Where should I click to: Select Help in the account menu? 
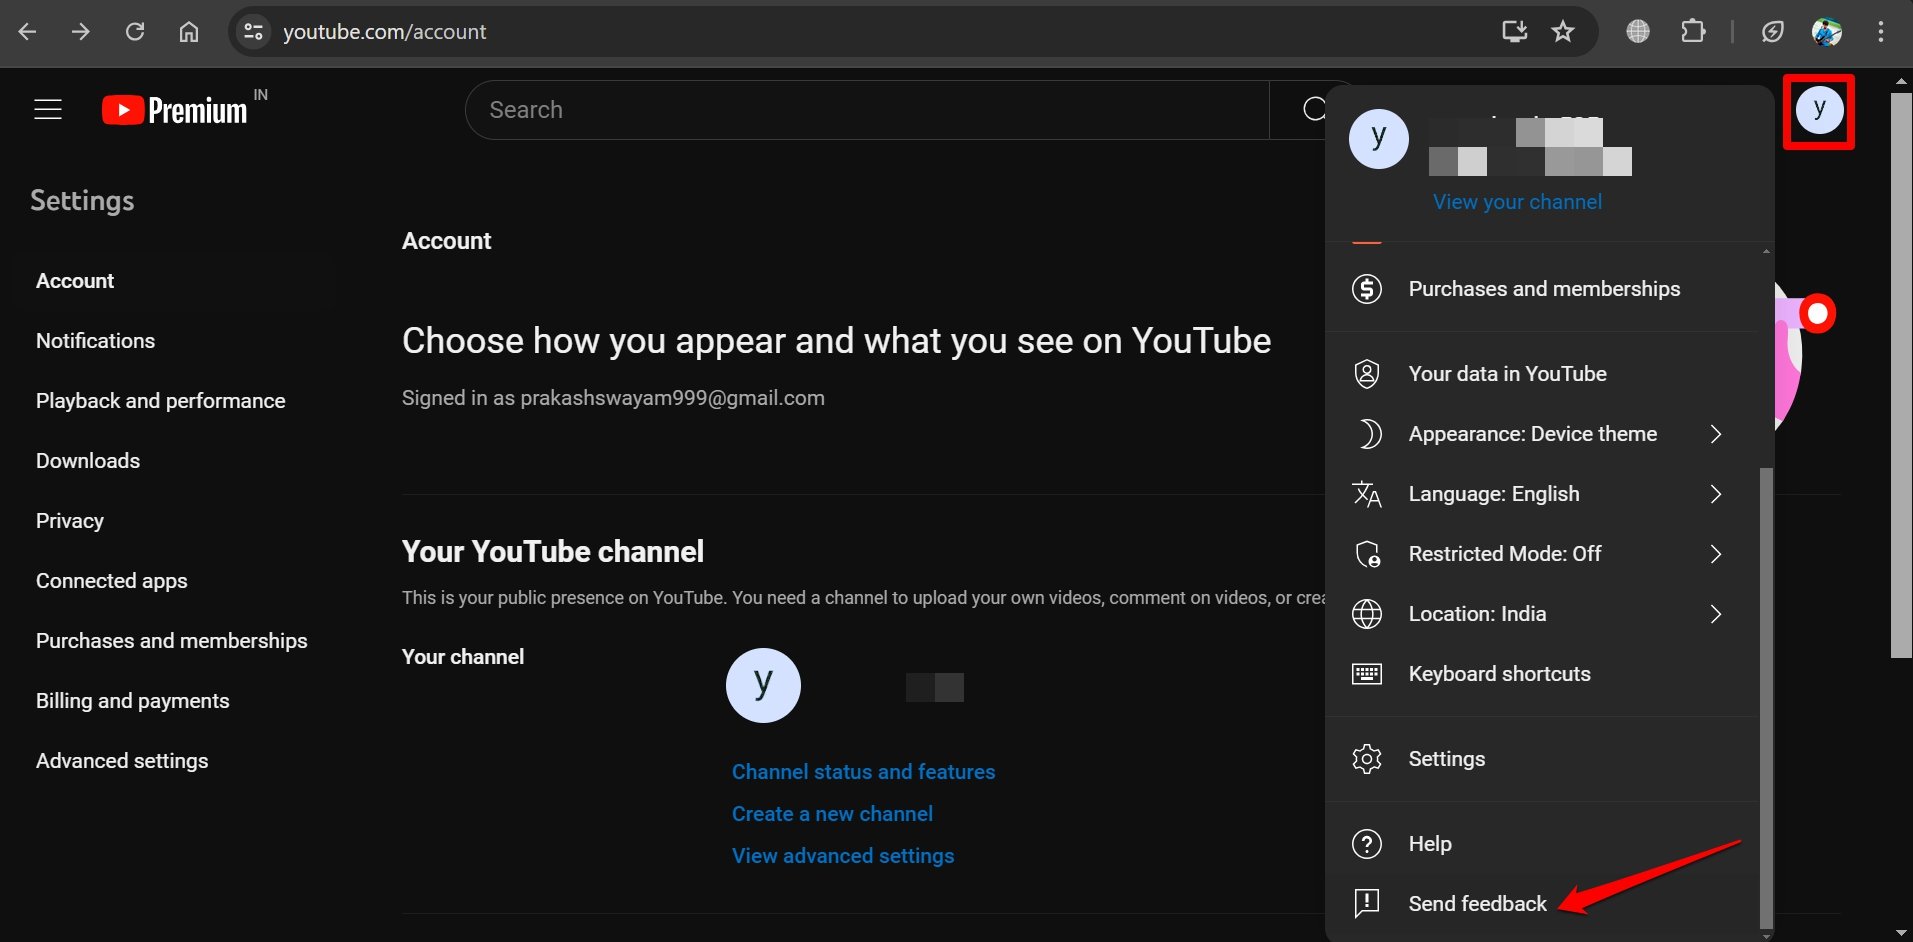click(1541, 844)
